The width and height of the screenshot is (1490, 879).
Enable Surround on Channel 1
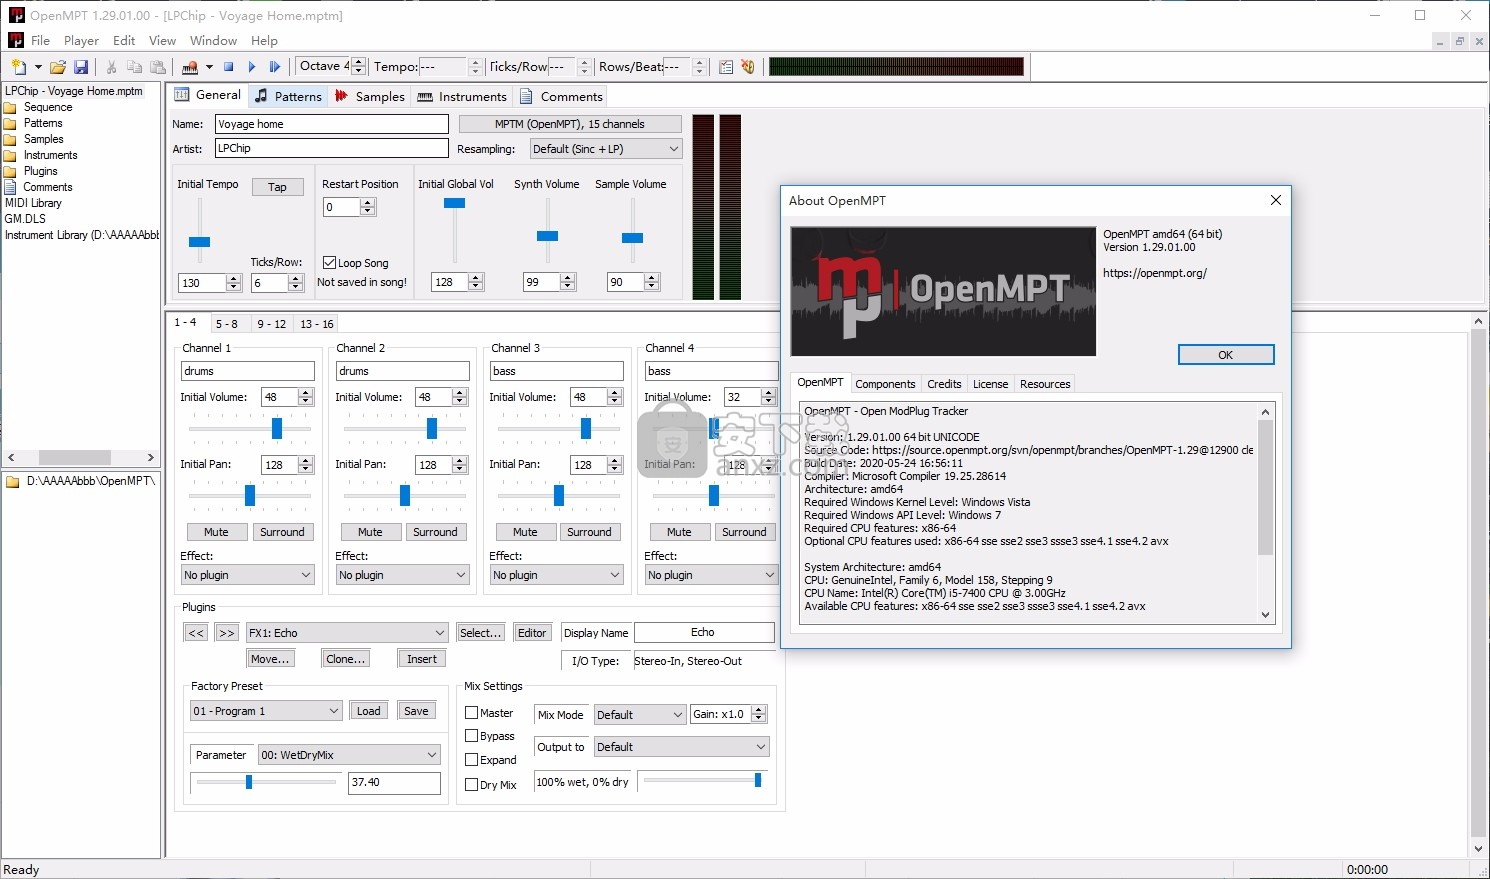pyautogui.click(x=282, y=532)
